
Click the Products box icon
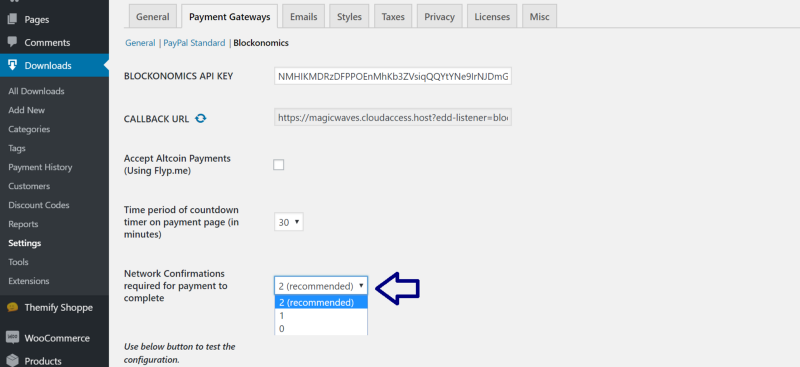[x=12, y=360]
